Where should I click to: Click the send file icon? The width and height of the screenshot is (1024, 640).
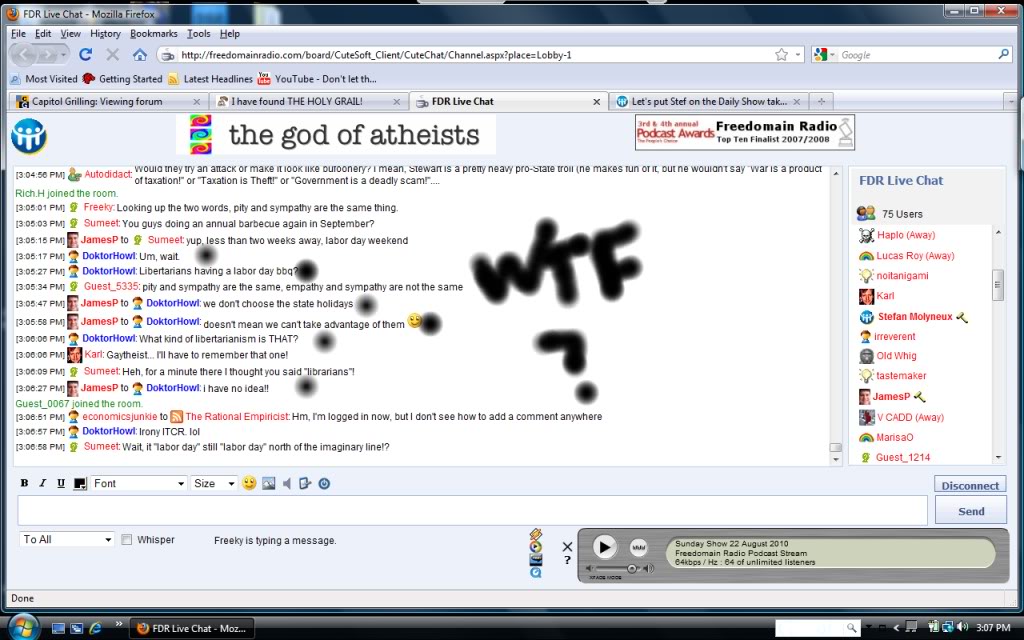tap(305, 483)
